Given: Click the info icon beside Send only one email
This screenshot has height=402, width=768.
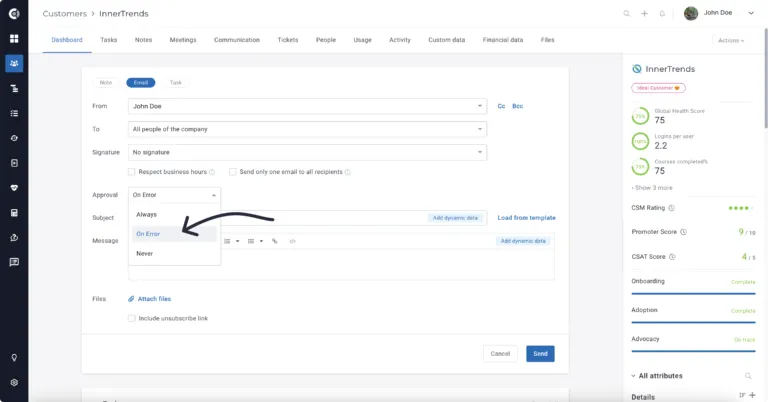Looking at the screenshot, I should (x=348, y=172).
